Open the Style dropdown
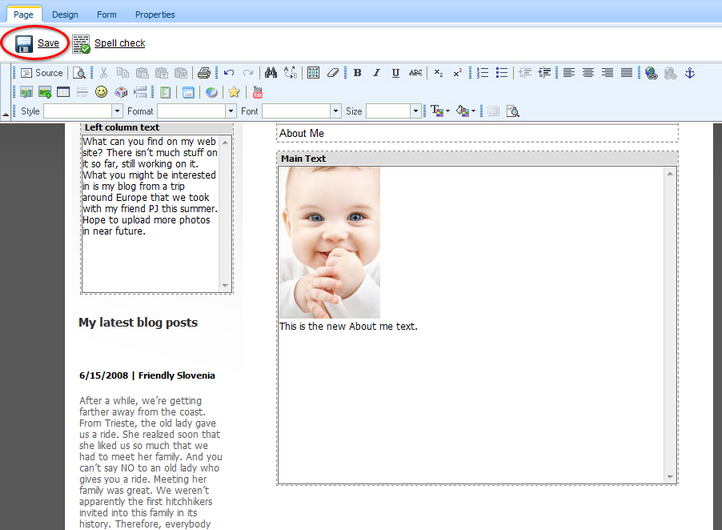722x530 pixels. pos(117,111)
